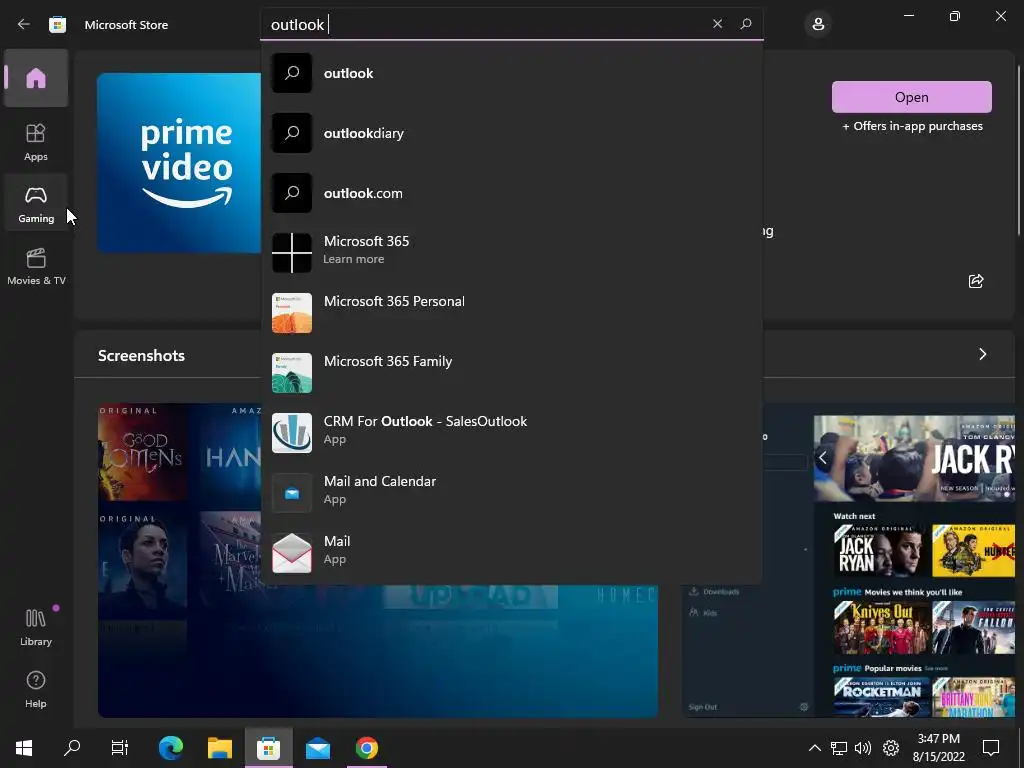Choose Microsoft 365 Learn more result
Image resolution: width=1024 pixels, height=768 pixels.
point(511,253)
